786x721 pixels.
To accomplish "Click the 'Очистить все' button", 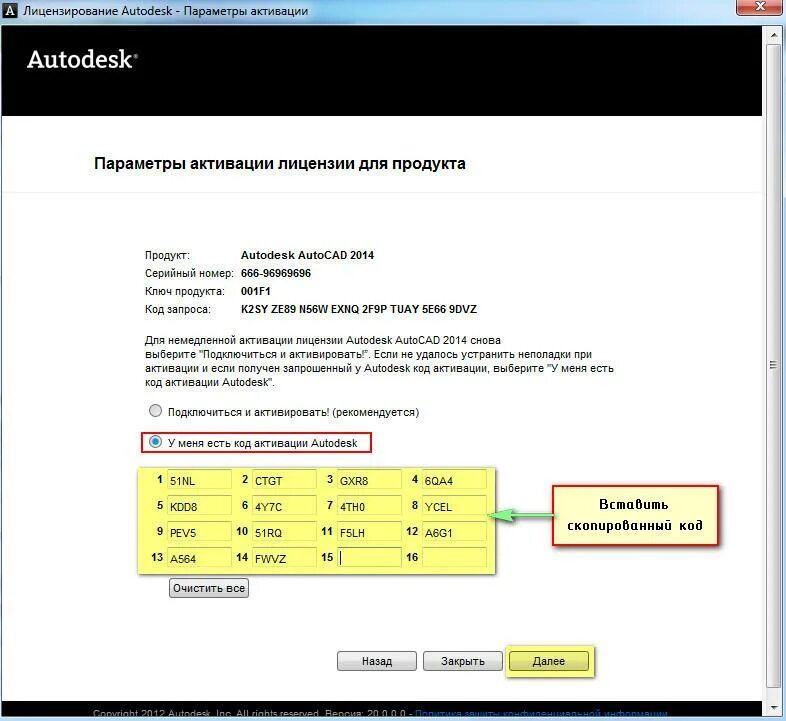I will [x=209, y=588].
